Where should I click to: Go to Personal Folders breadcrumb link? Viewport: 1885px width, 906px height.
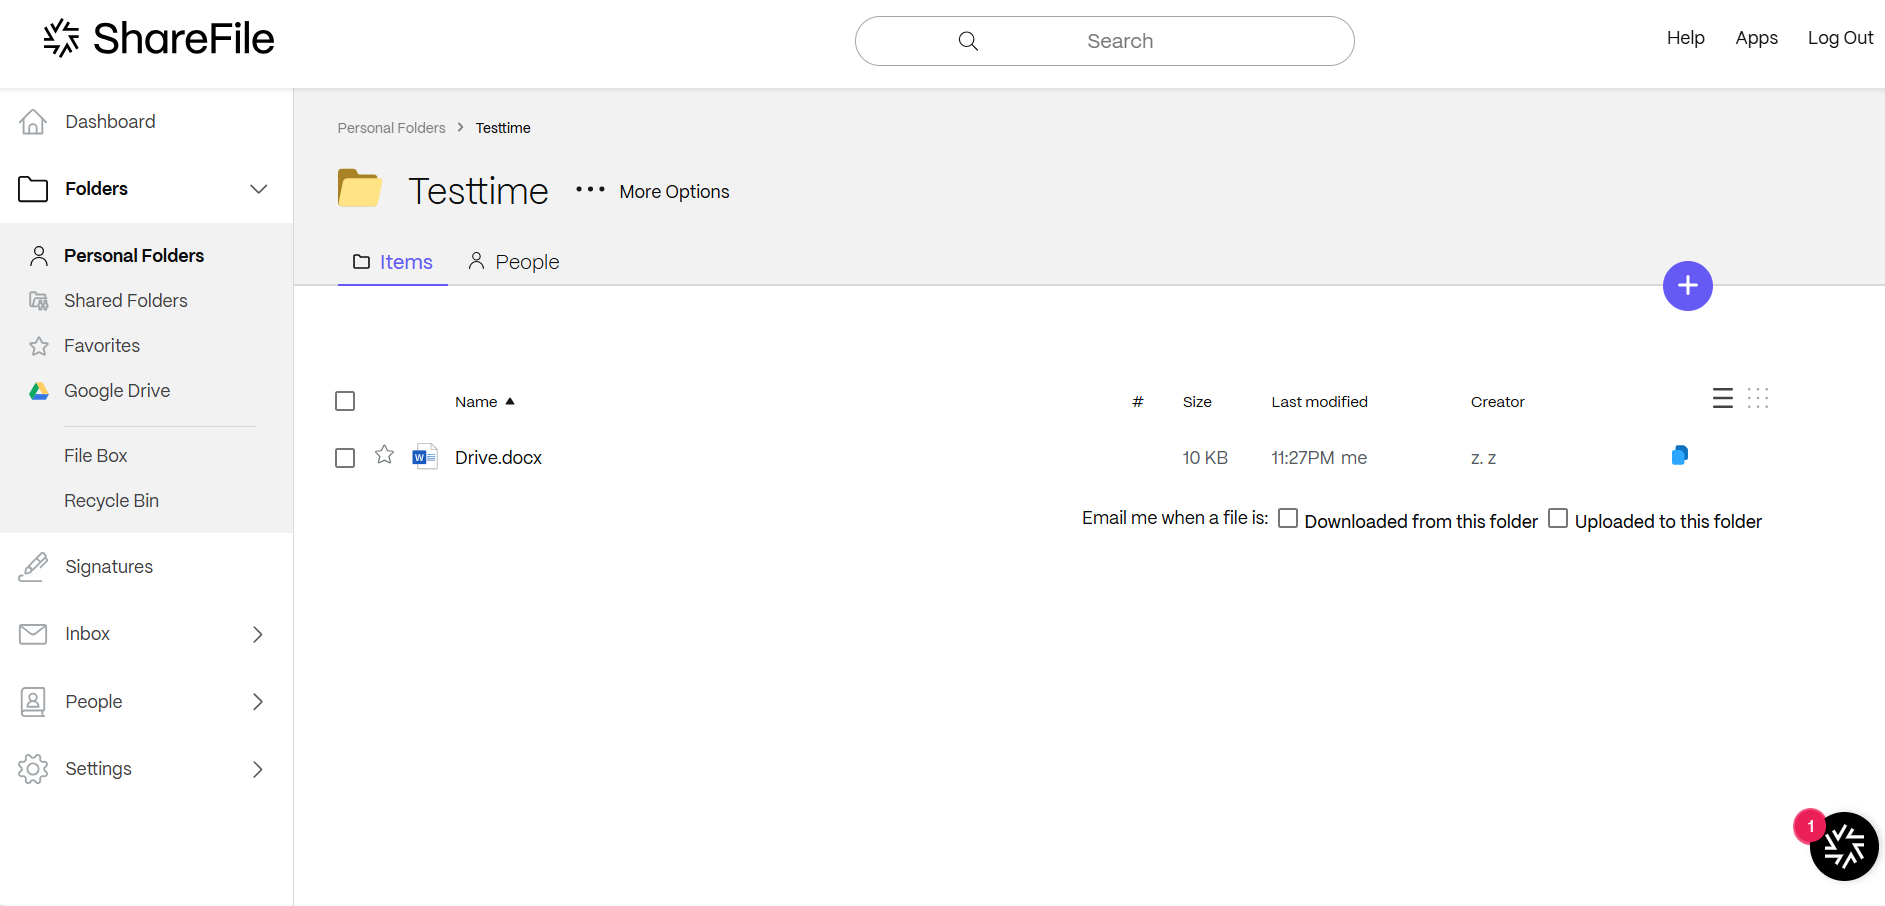391,128
